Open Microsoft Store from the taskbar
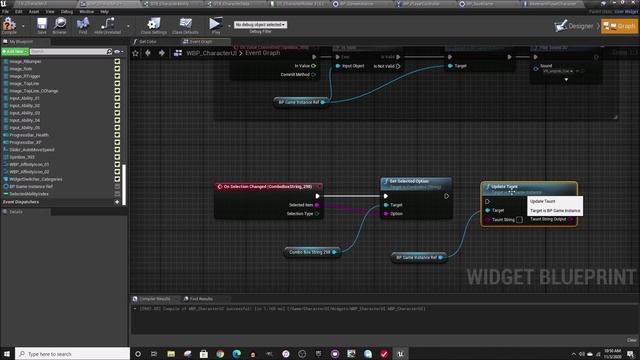 [204, 354]
